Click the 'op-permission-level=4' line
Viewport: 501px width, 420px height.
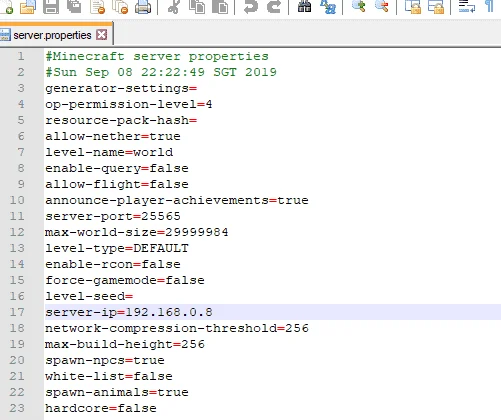coord(129,104)
